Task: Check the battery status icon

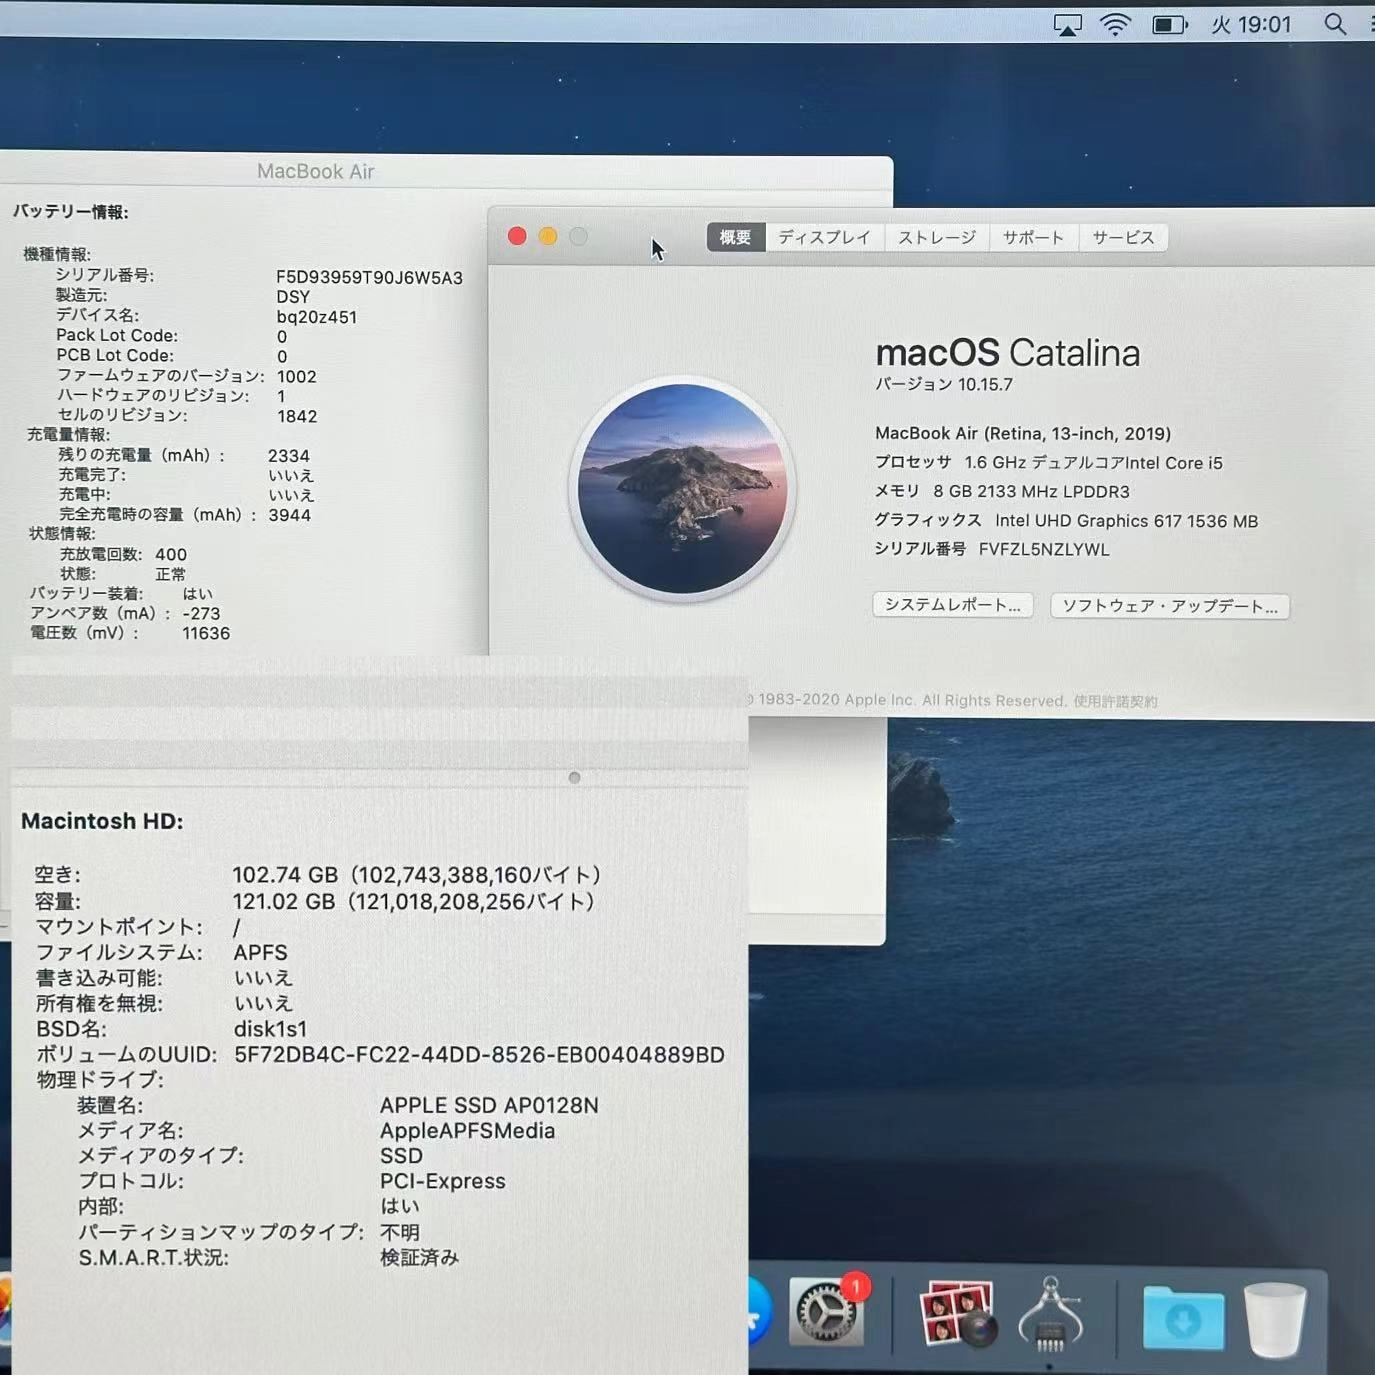Action: (x=1169, y=24)
